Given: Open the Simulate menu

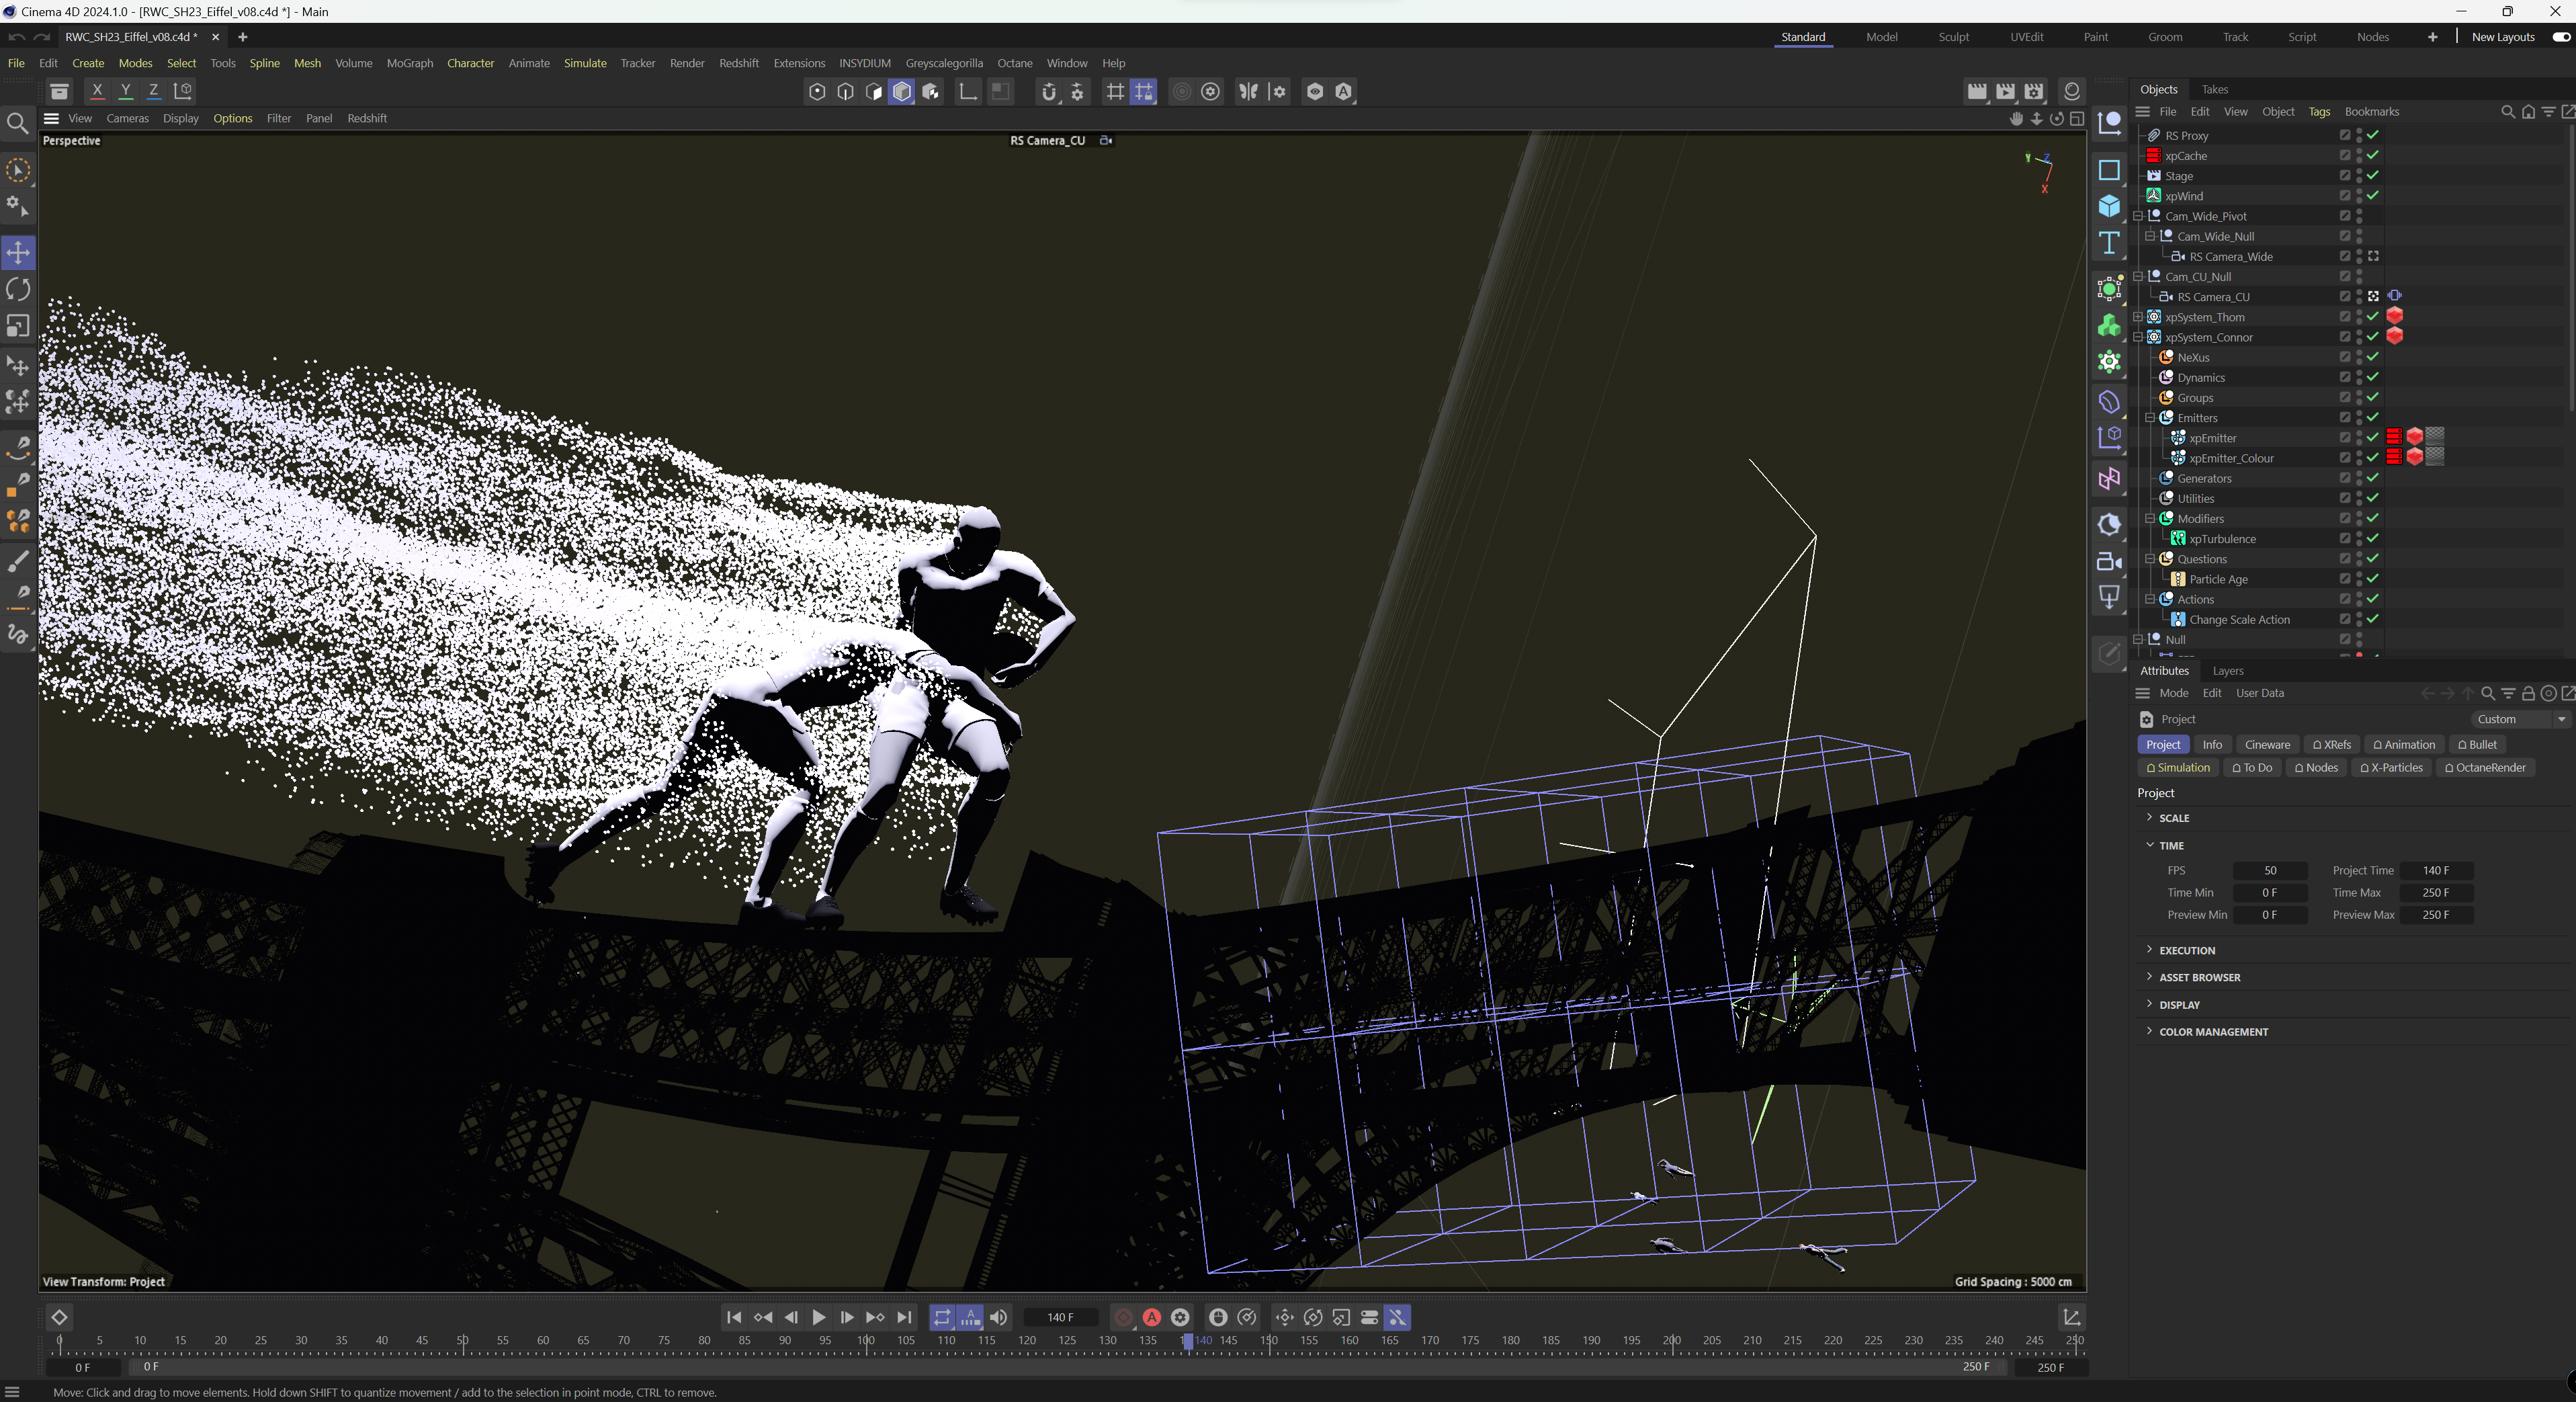Looking at the screenshot, I should (x=585, y=63).
